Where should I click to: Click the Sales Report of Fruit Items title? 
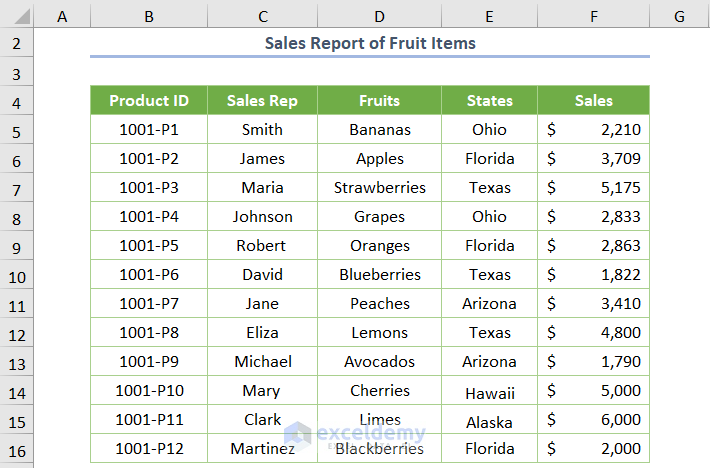[x=370, y=43]
